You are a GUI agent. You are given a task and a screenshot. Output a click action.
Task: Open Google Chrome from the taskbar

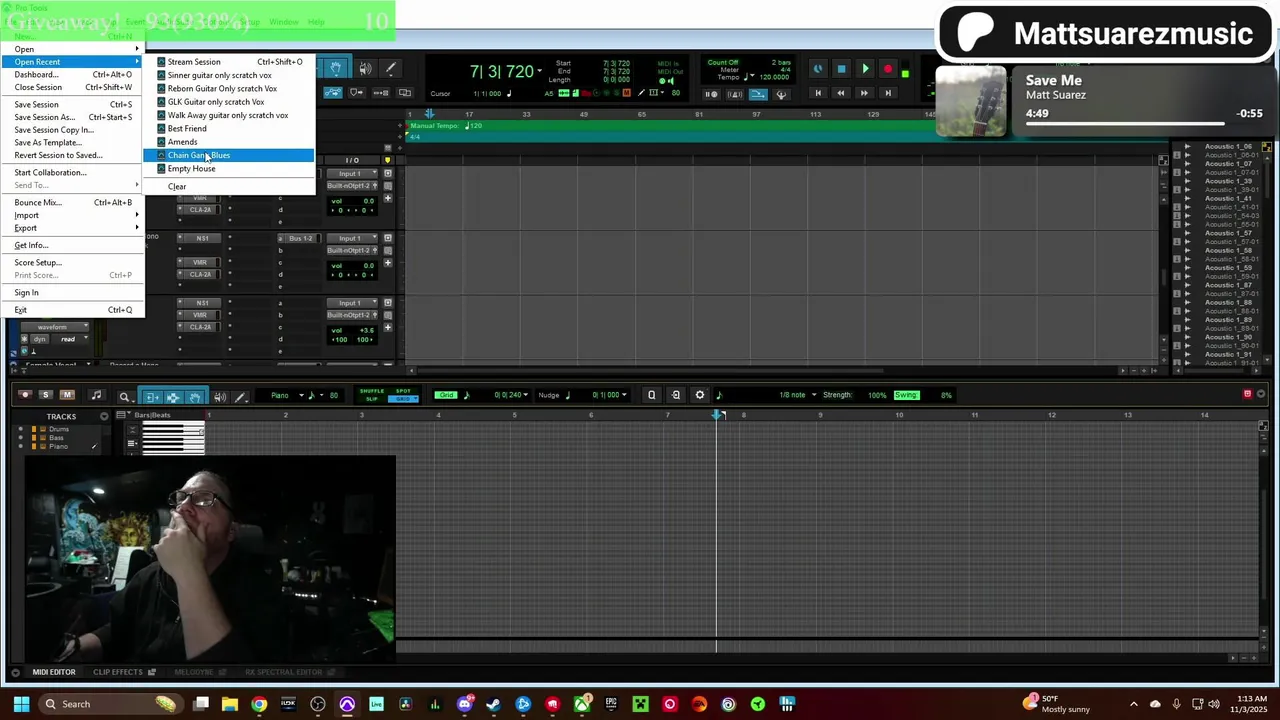259,704
